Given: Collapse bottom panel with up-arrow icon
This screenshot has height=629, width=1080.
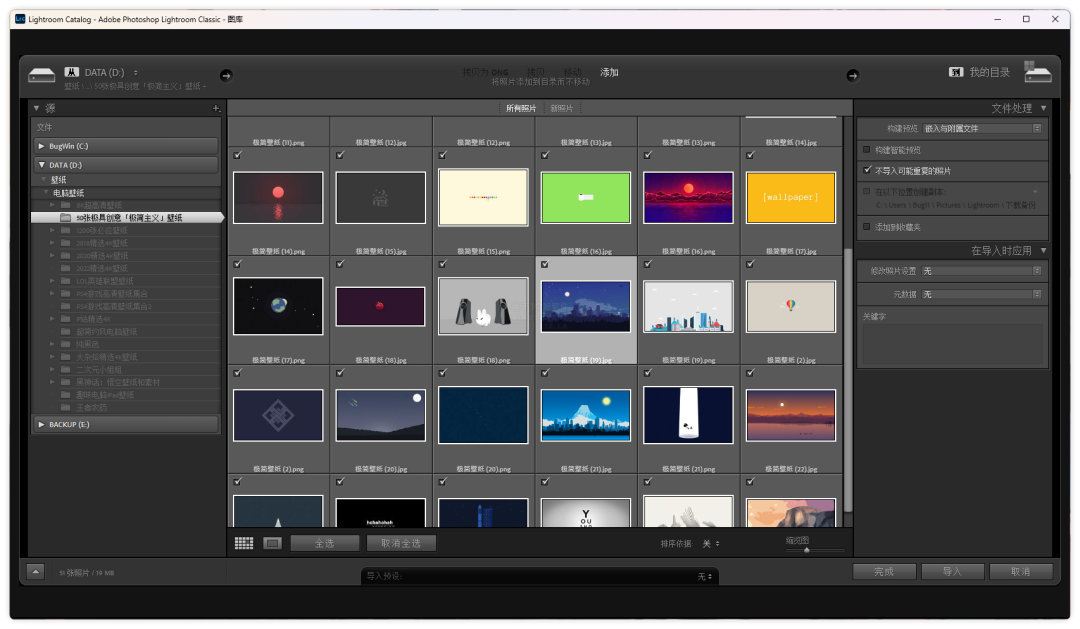Looking at the screenshot, I should tap(36, 572).
